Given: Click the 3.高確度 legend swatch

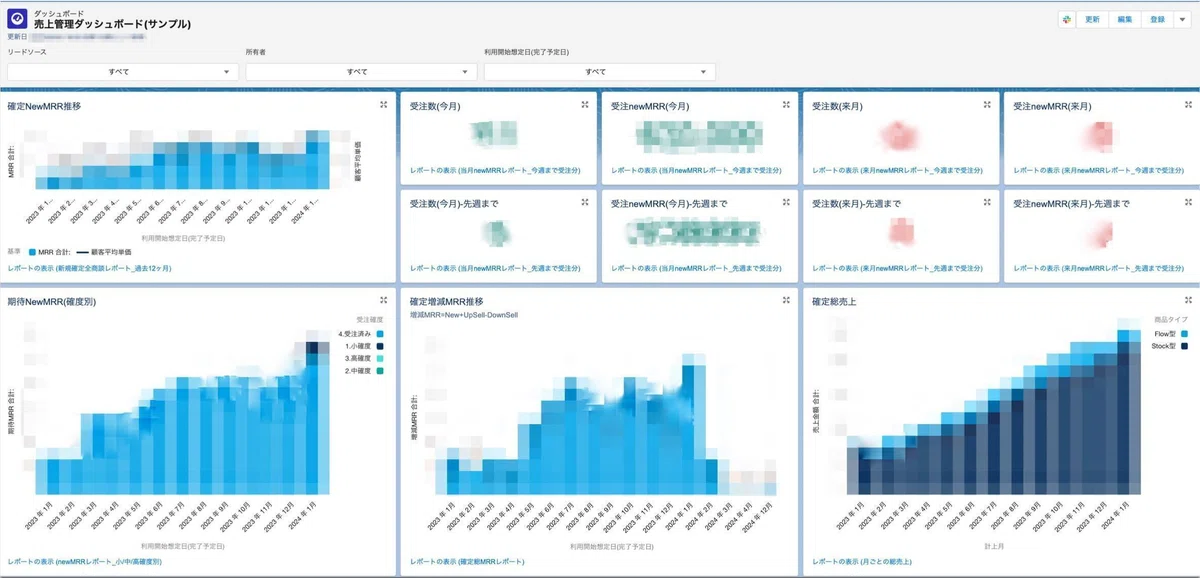Looking at the screenshot, I should tap(381, 358).
